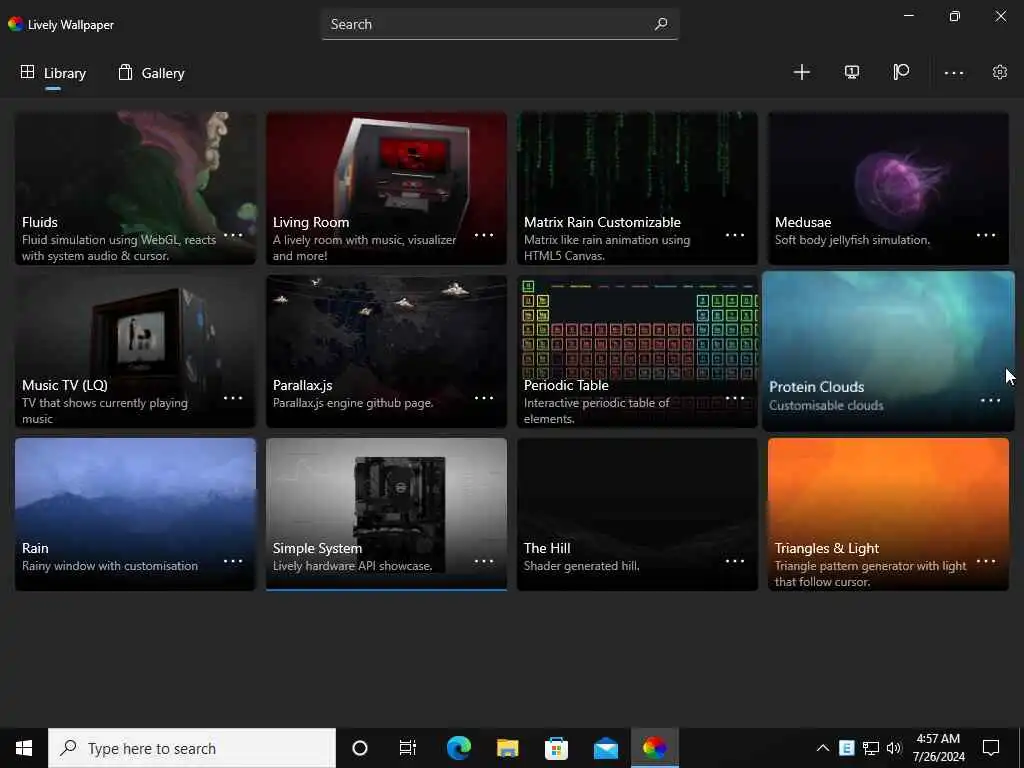Open the active wallpapers monitor icon

(852, 72)
